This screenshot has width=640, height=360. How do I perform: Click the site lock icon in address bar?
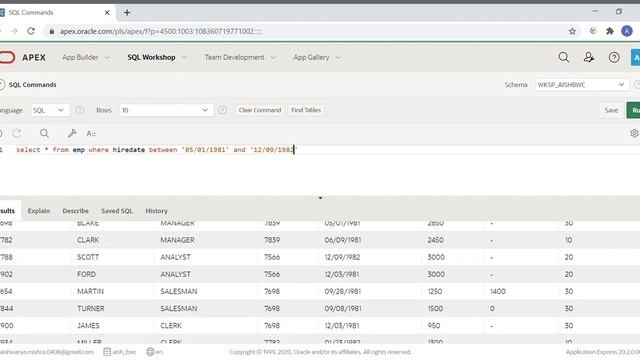[x=51, y=31]
